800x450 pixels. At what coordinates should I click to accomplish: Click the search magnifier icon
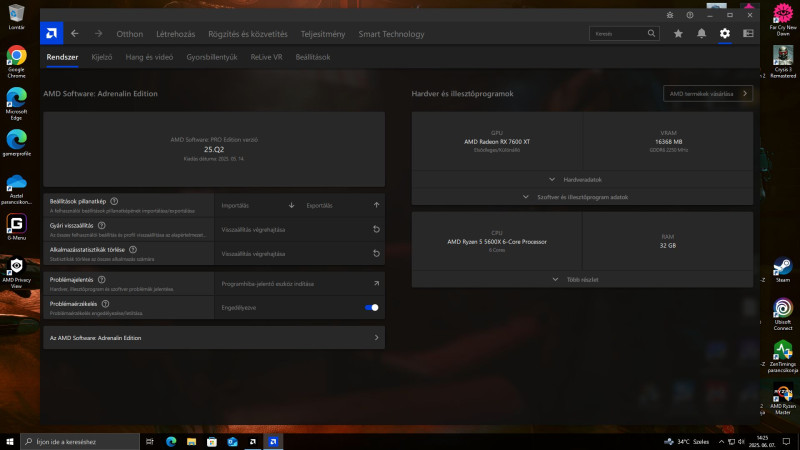[652, 34]
